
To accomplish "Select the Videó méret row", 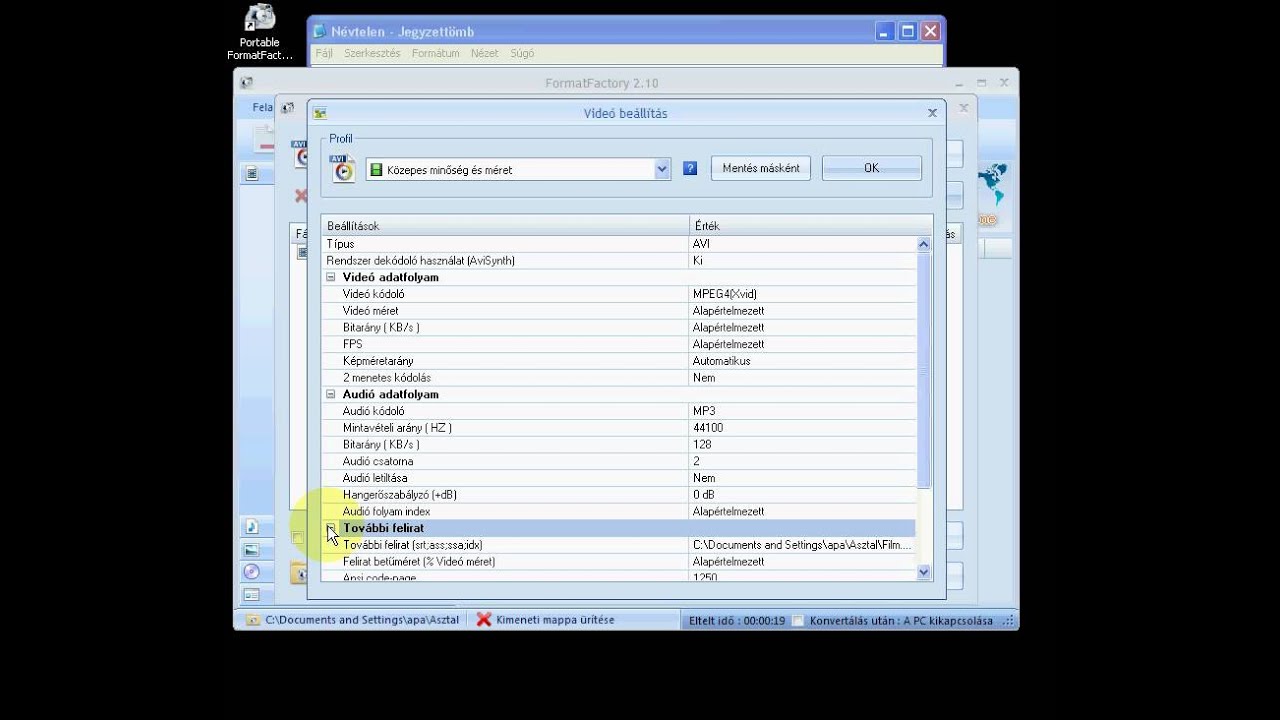I will tap(618, 311).
